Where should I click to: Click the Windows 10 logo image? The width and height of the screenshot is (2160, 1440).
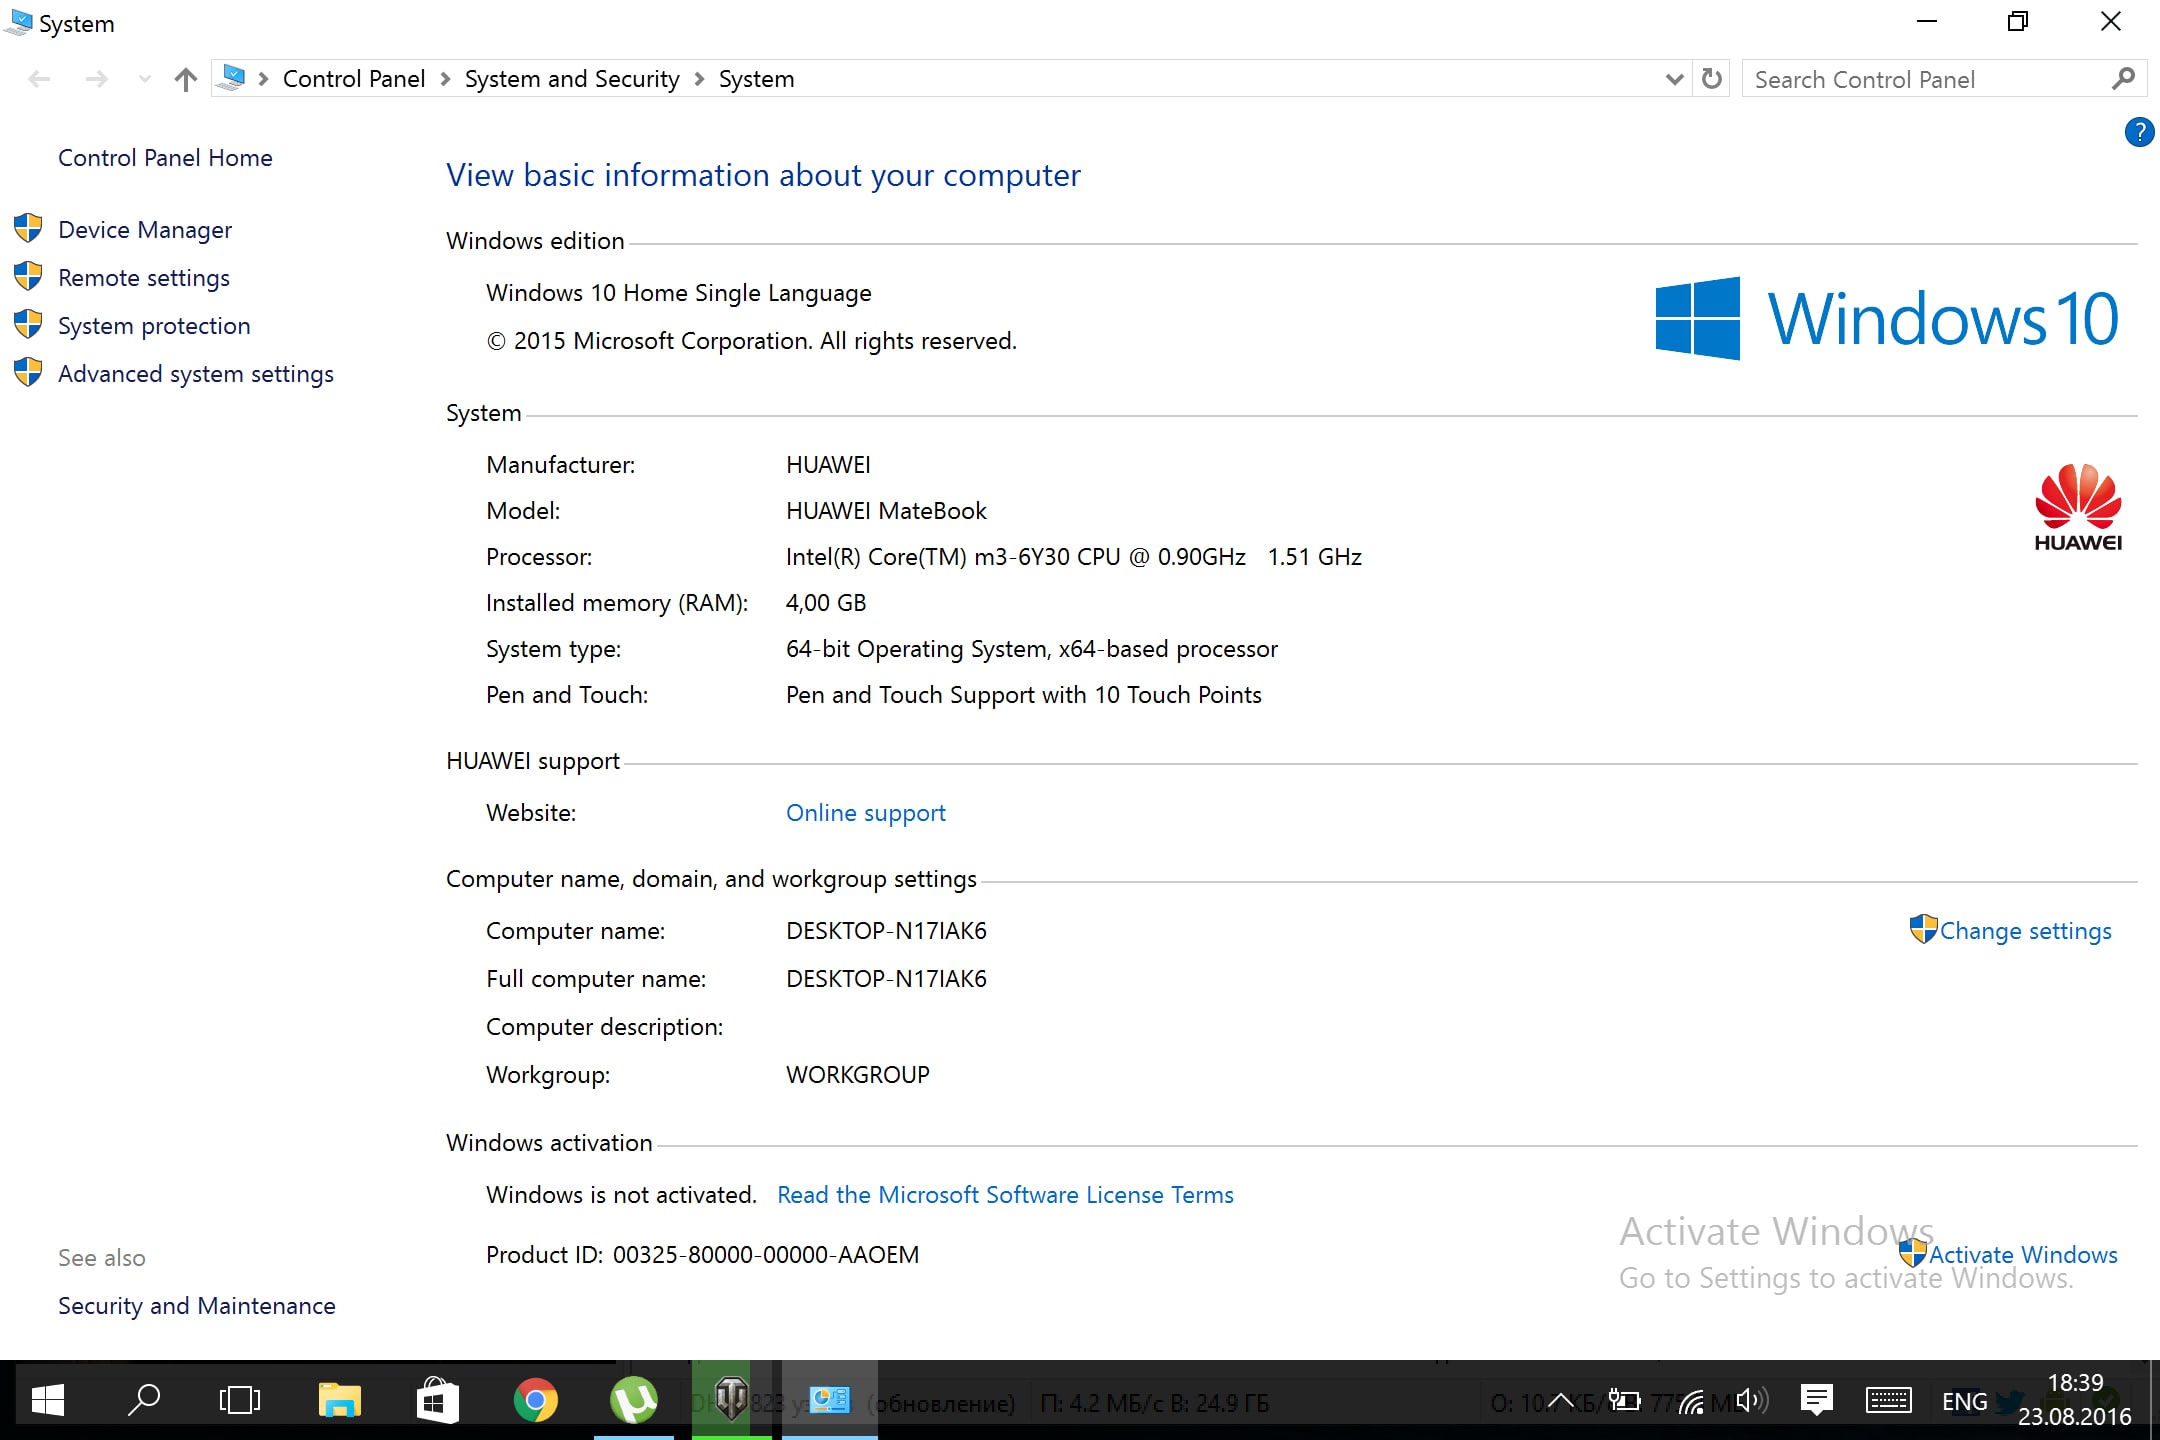(1887, 319)
